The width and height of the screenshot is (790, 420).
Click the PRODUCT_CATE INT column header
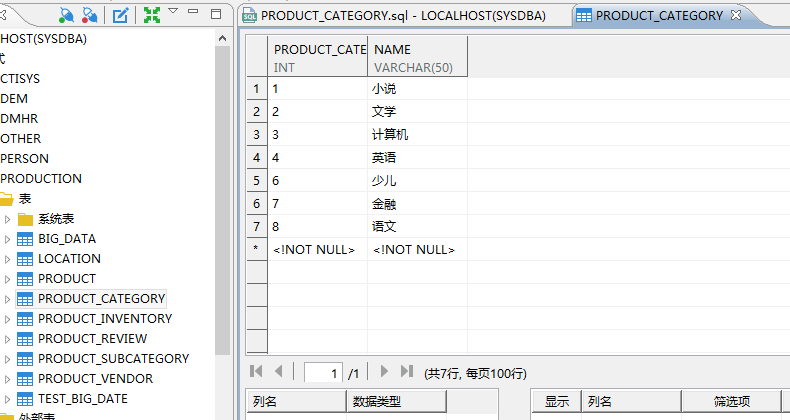point(317,56)
